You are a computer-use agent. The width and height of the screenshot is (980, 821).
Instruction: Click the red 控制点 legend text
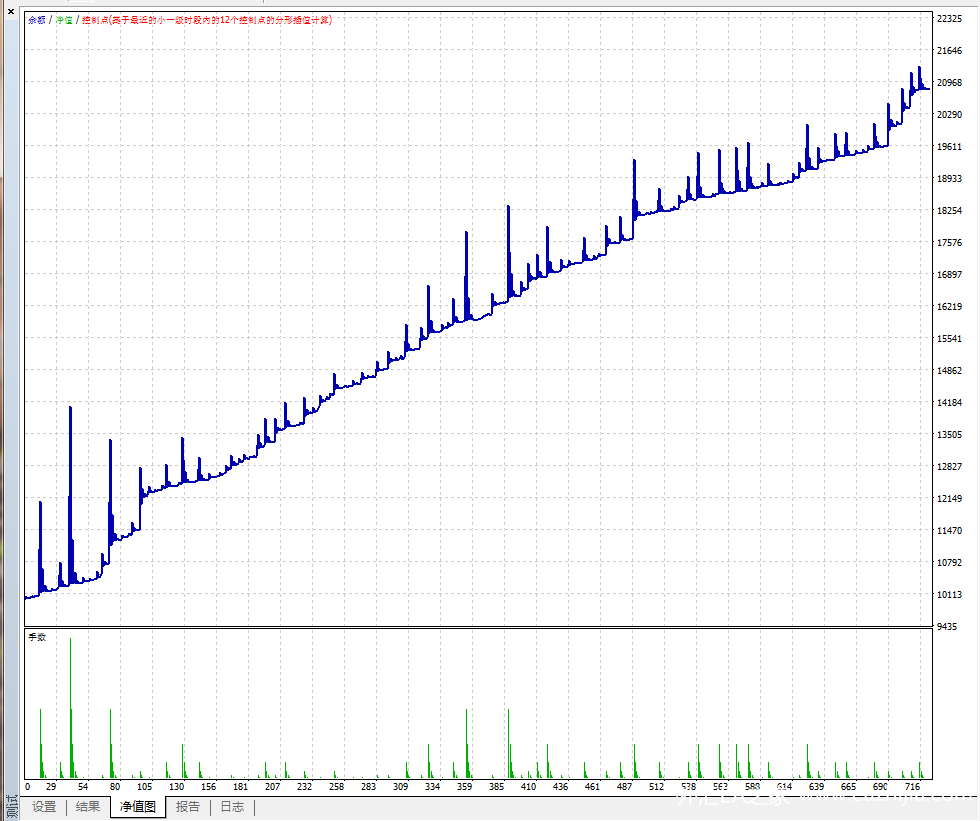[x=207, y=20]
